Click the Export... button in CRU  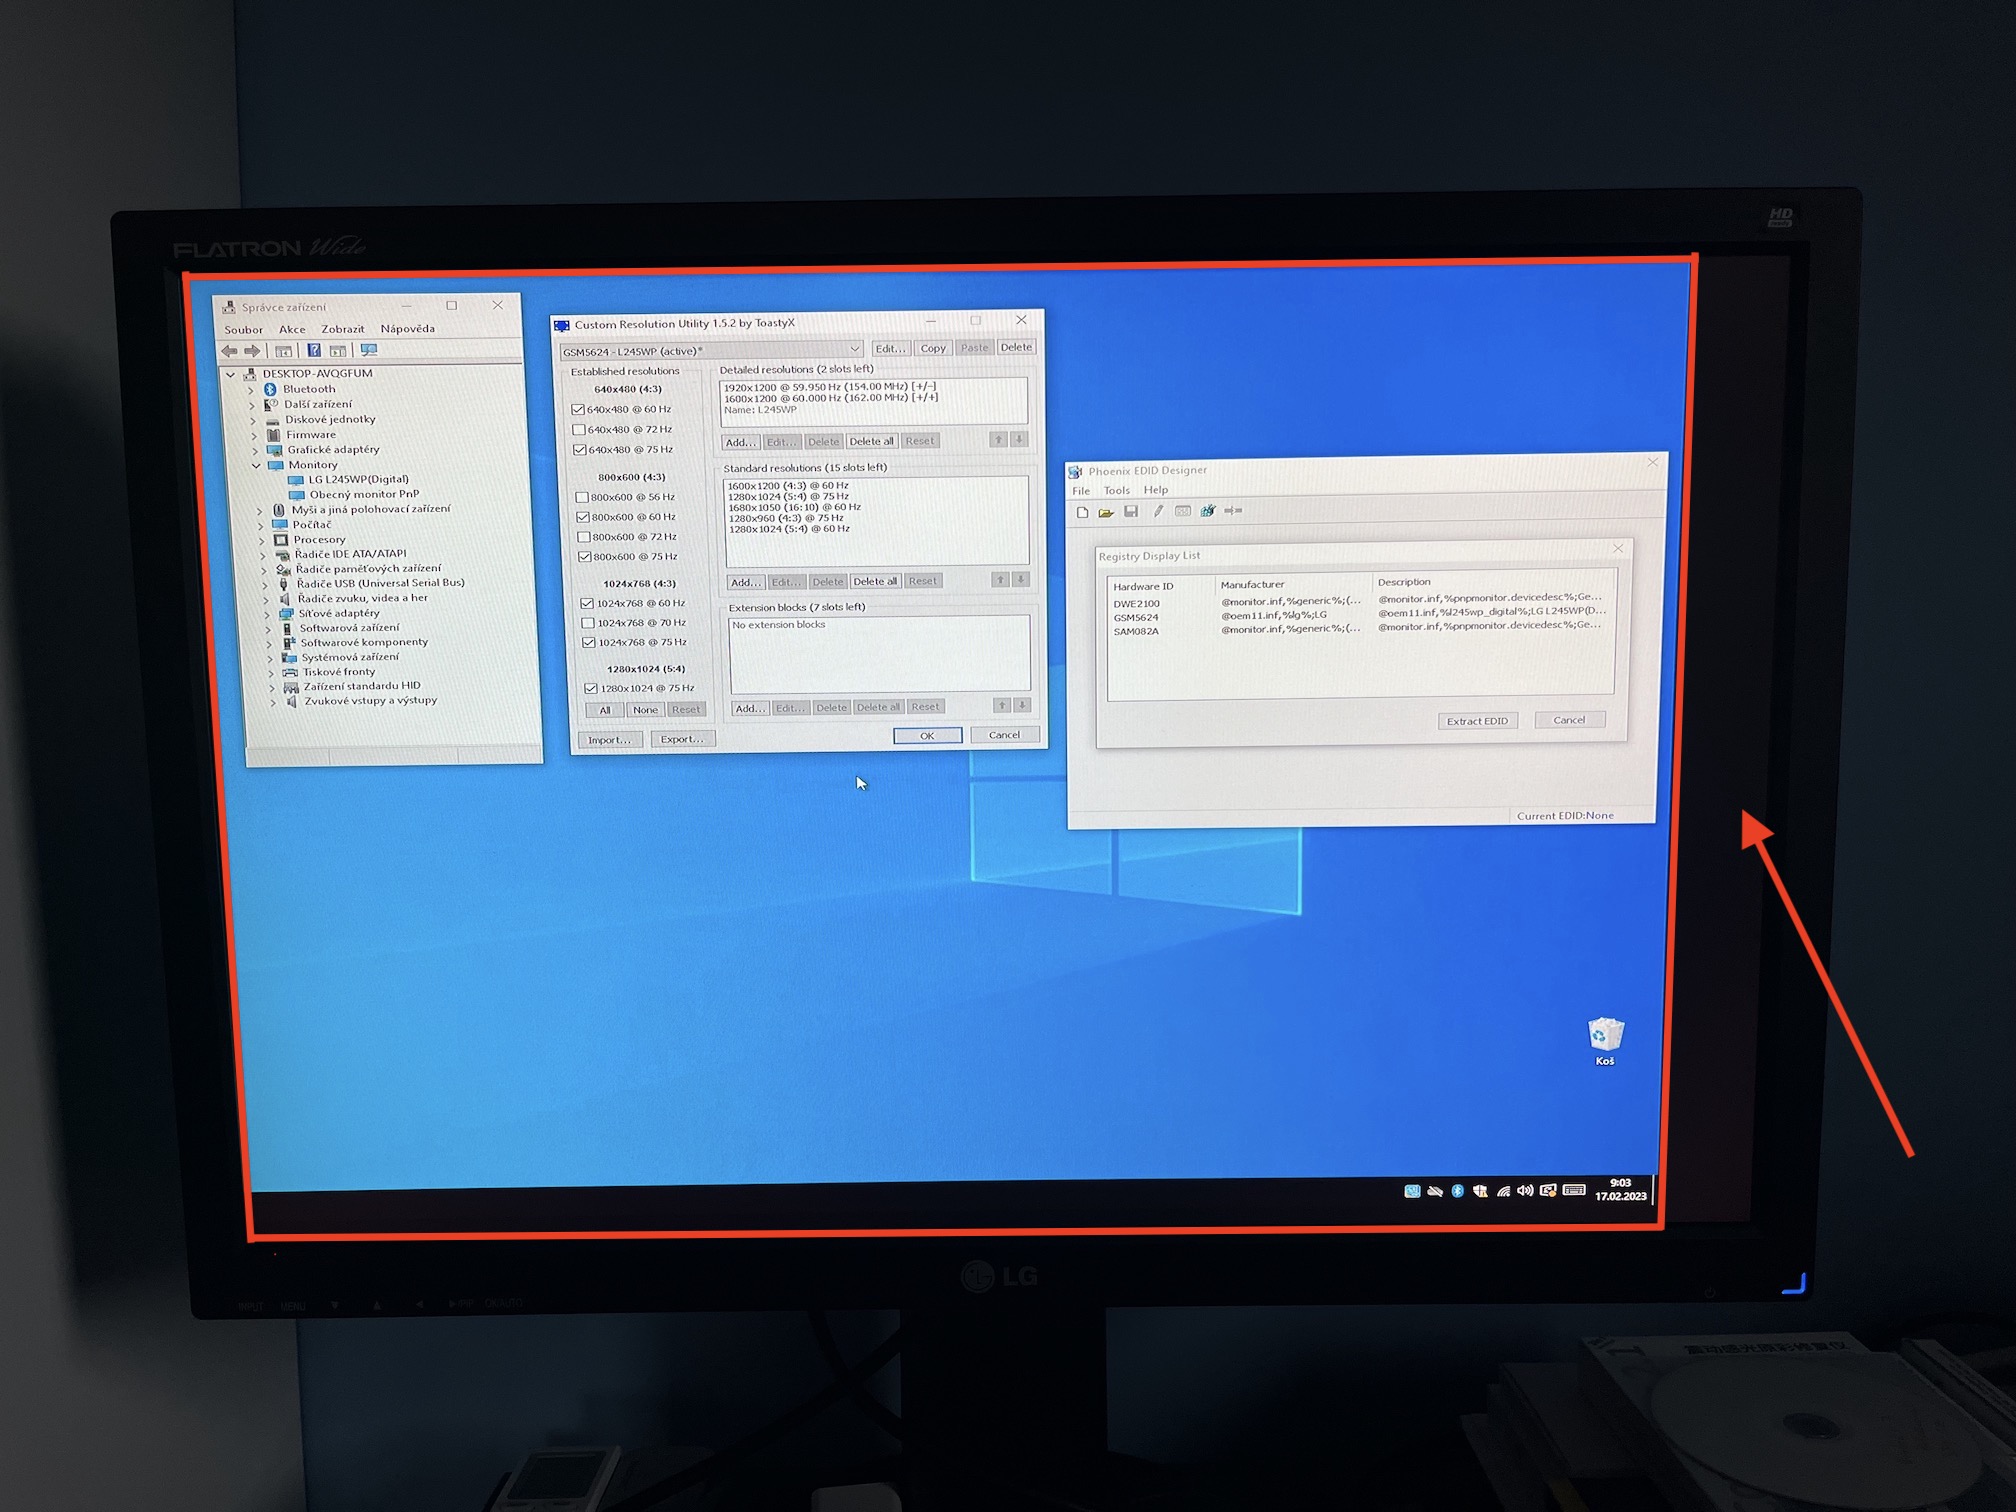(x=682, y=739)
